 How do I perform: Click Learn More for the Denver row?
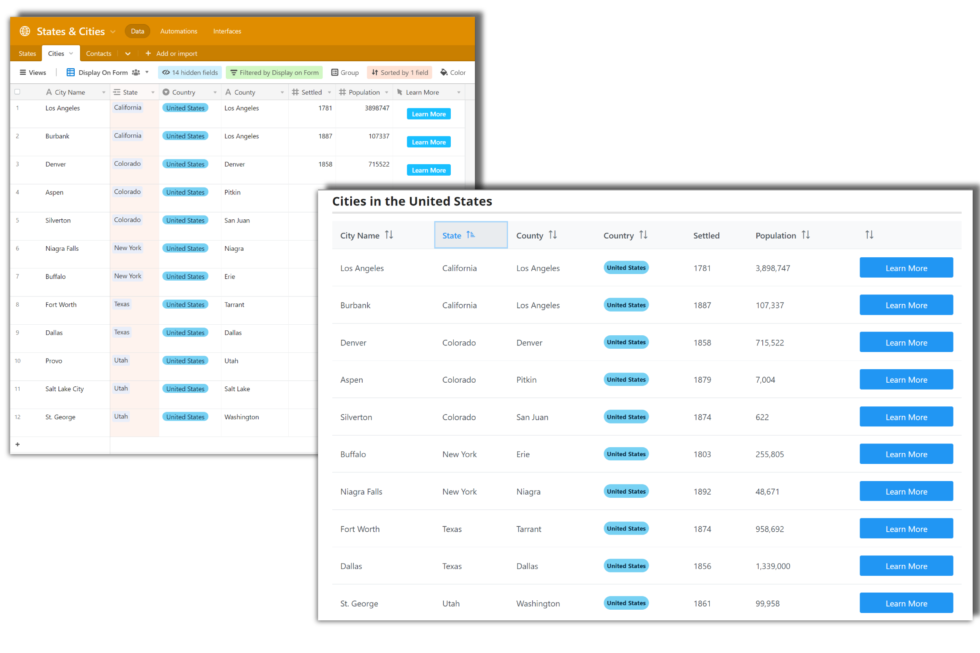coord(906,342)
